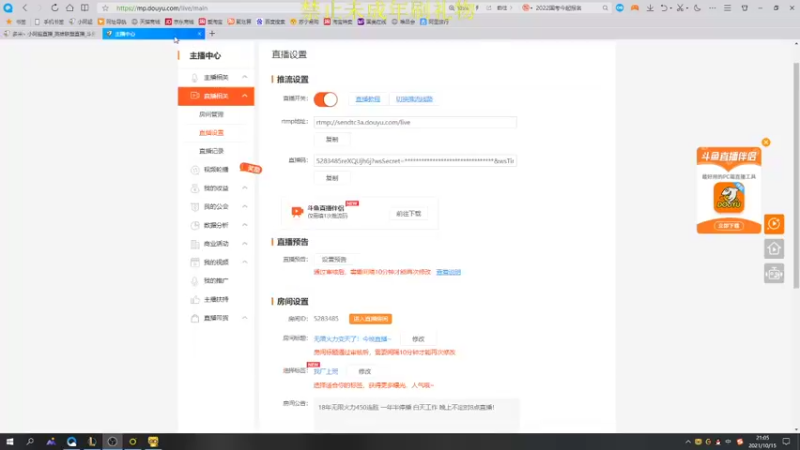Click the thumbs-up icon beside 主播扶持
Image resolution: width=800 pixels, height=450 pixels.
tap(194, 299)
